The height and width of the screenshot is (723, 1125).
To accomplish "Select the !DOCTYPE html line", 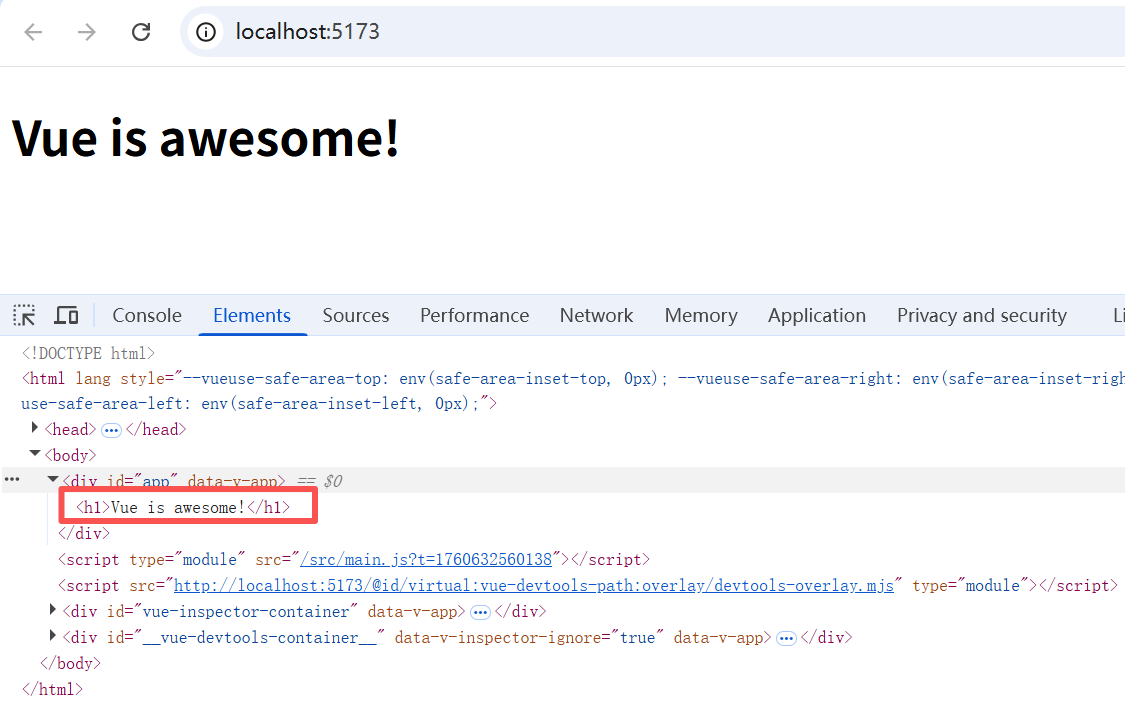I will point(88,353).
